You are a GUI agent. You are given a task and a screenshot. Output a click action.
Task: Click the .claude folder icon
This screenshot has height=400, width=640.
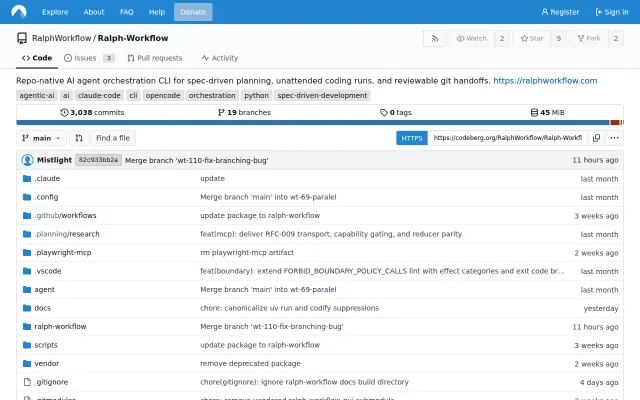tap(27, 178)
